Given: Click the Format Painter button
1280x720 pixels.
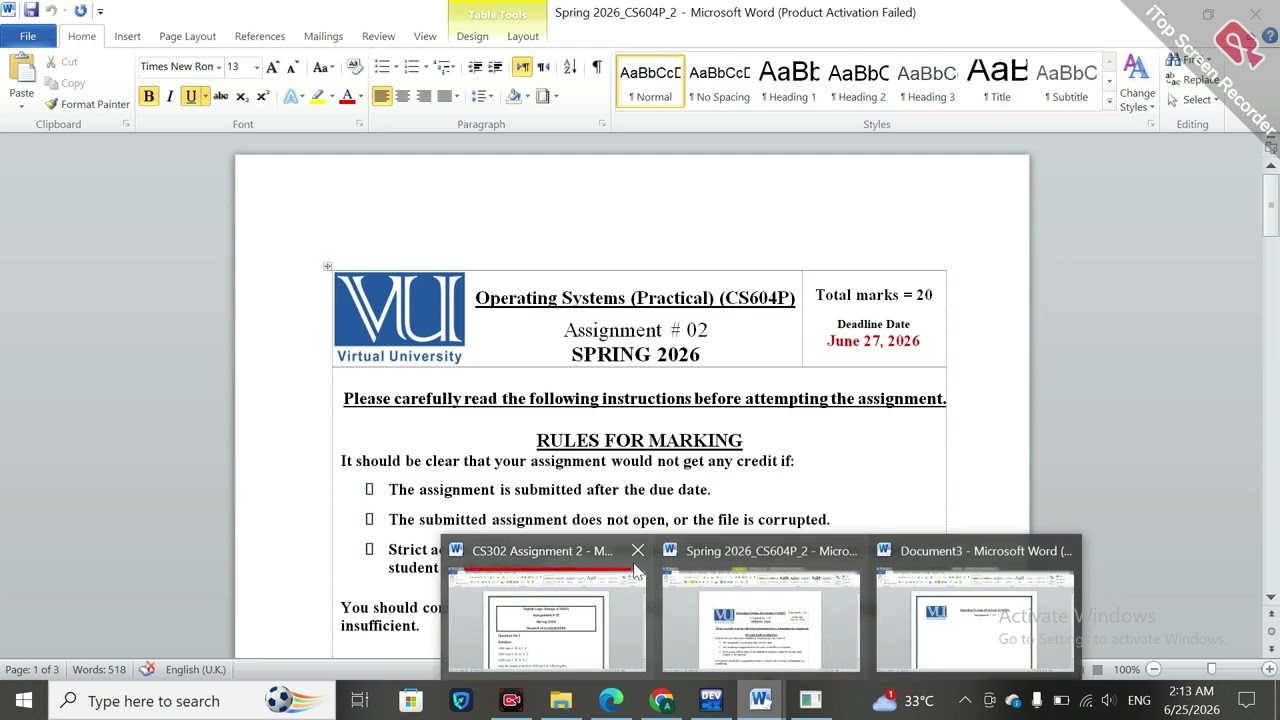Looking at the screenshot, I should point(87,104).
